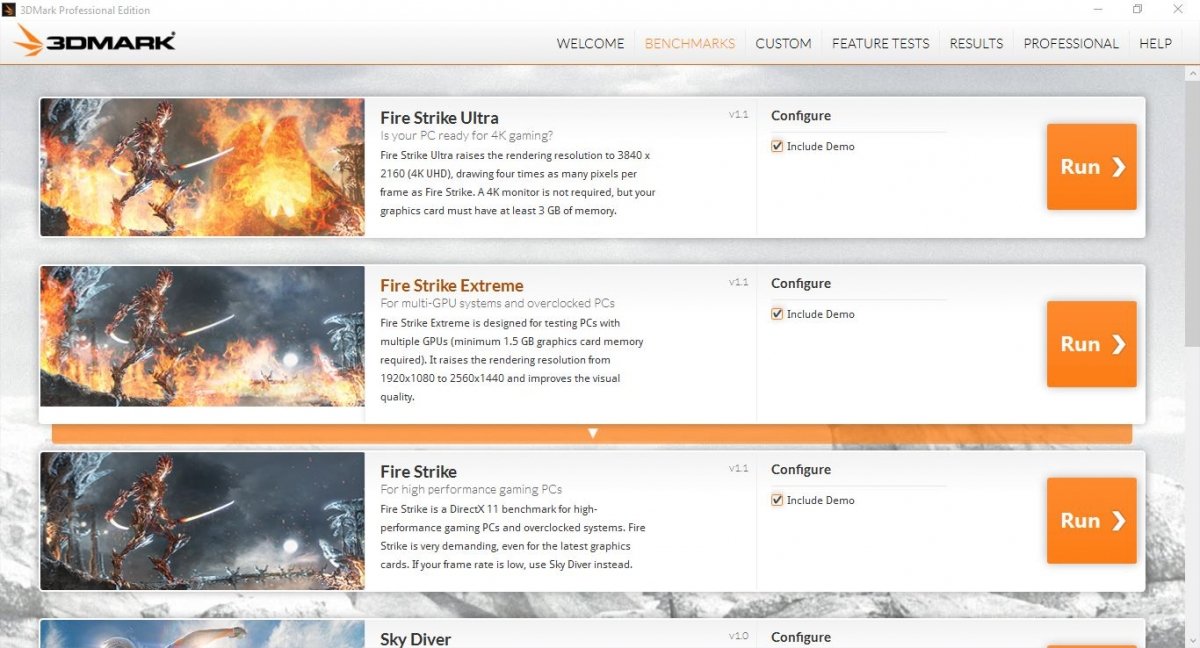1200x648 pixels.
Task: Open the WELCOME tab
Action: (590, 43)
